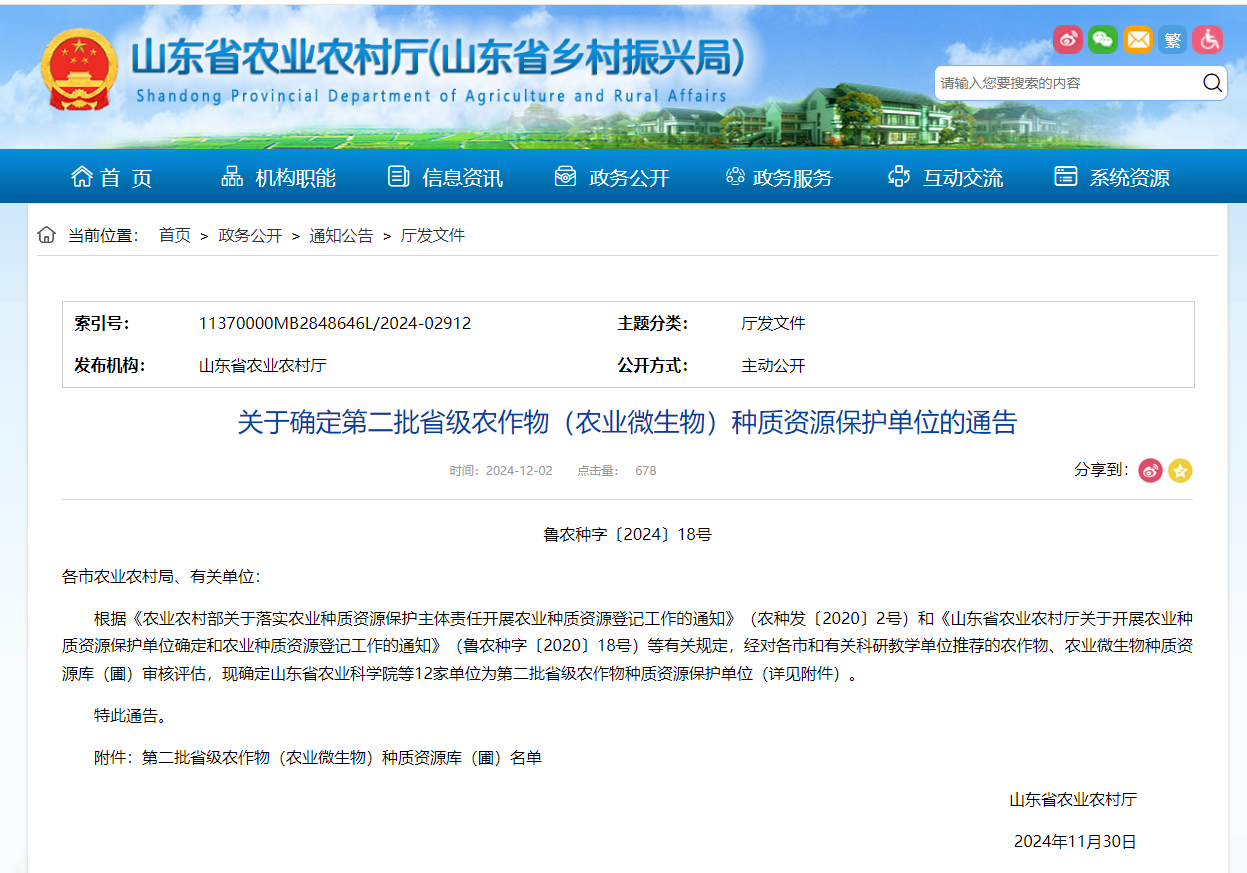Click the 通知公告 breadcrumb link
This screenshot has height=873, width=1247.
pos(341,236)
